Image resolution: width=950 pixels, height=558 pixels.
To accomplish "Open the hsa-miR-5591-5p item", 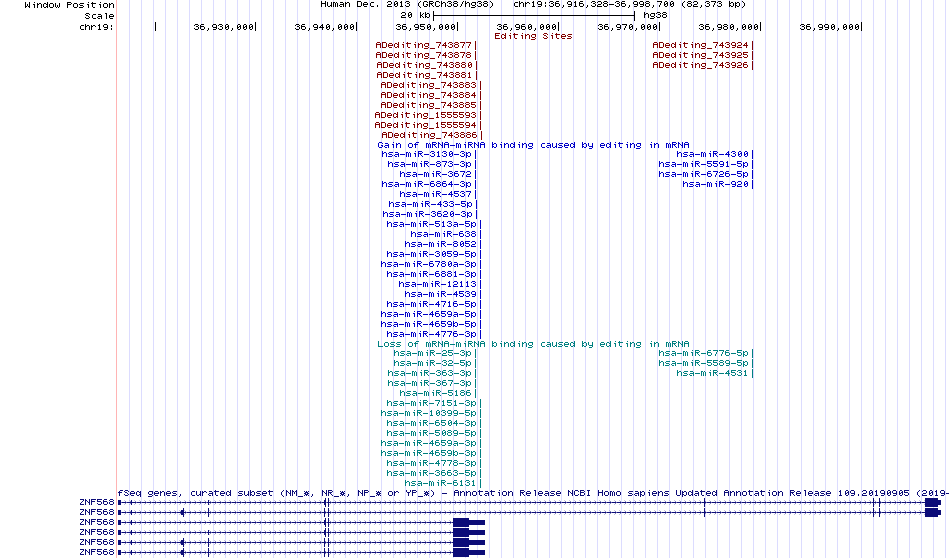I will [x=703, y=164].
